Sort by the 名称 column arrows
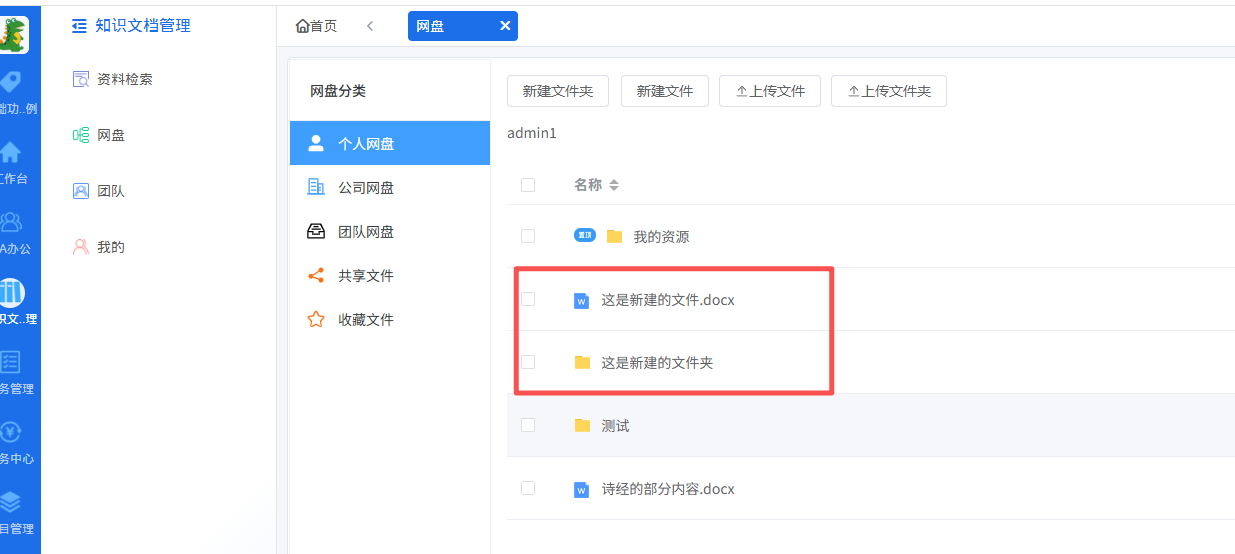Image resolution: width=1235 pixels, height=554 pixels. (x=614, y=185)
